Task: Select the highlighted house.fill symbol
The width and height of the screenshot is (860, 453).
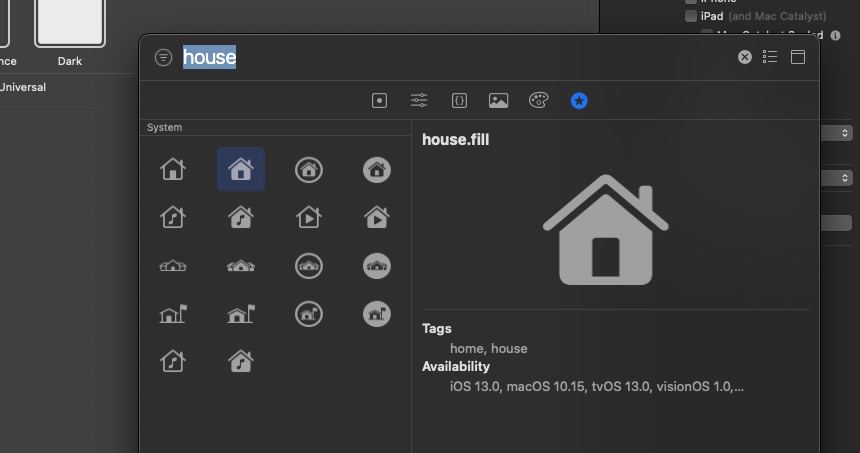Action: tap(241, 169)
